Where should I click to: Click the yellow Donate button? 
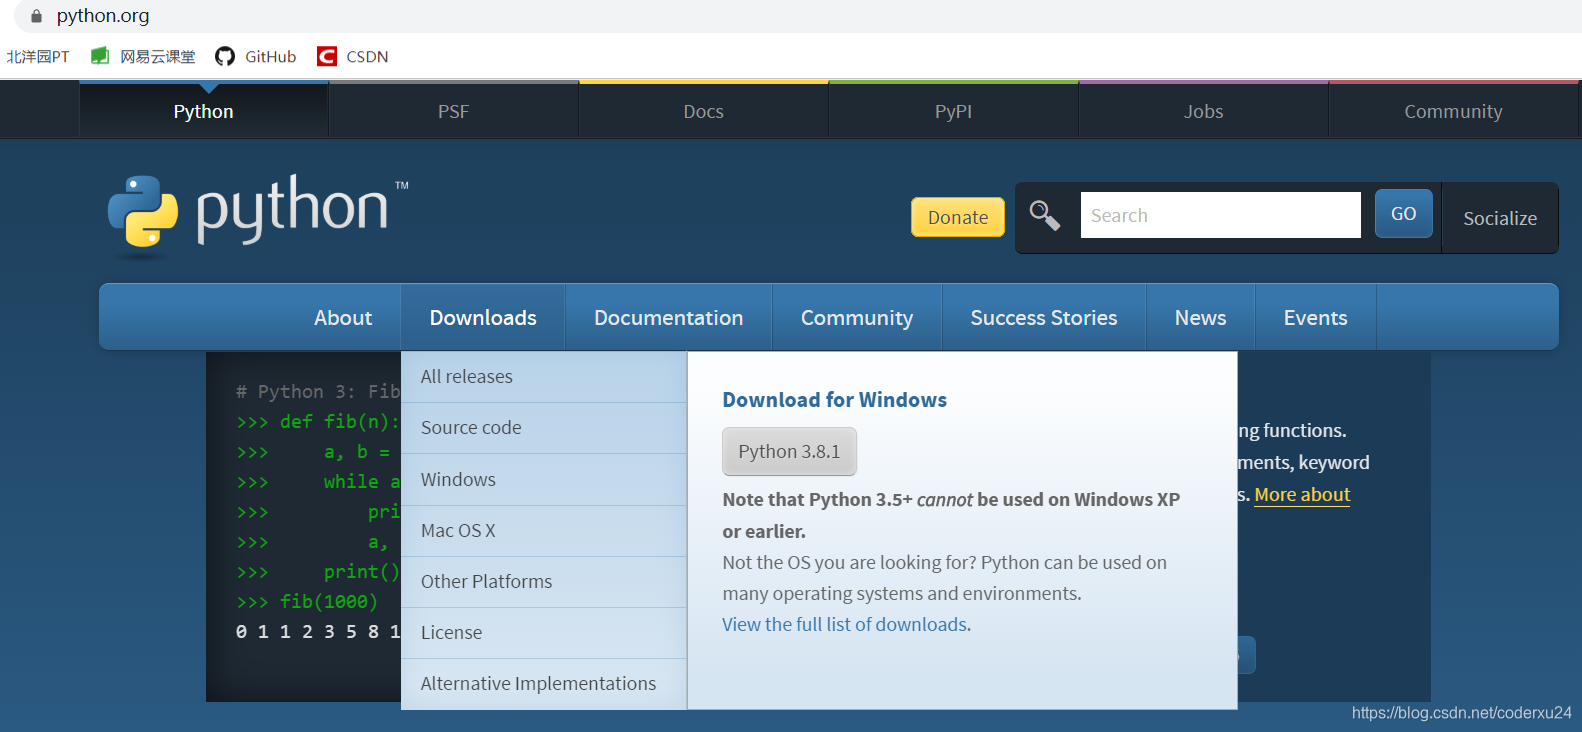958,217
